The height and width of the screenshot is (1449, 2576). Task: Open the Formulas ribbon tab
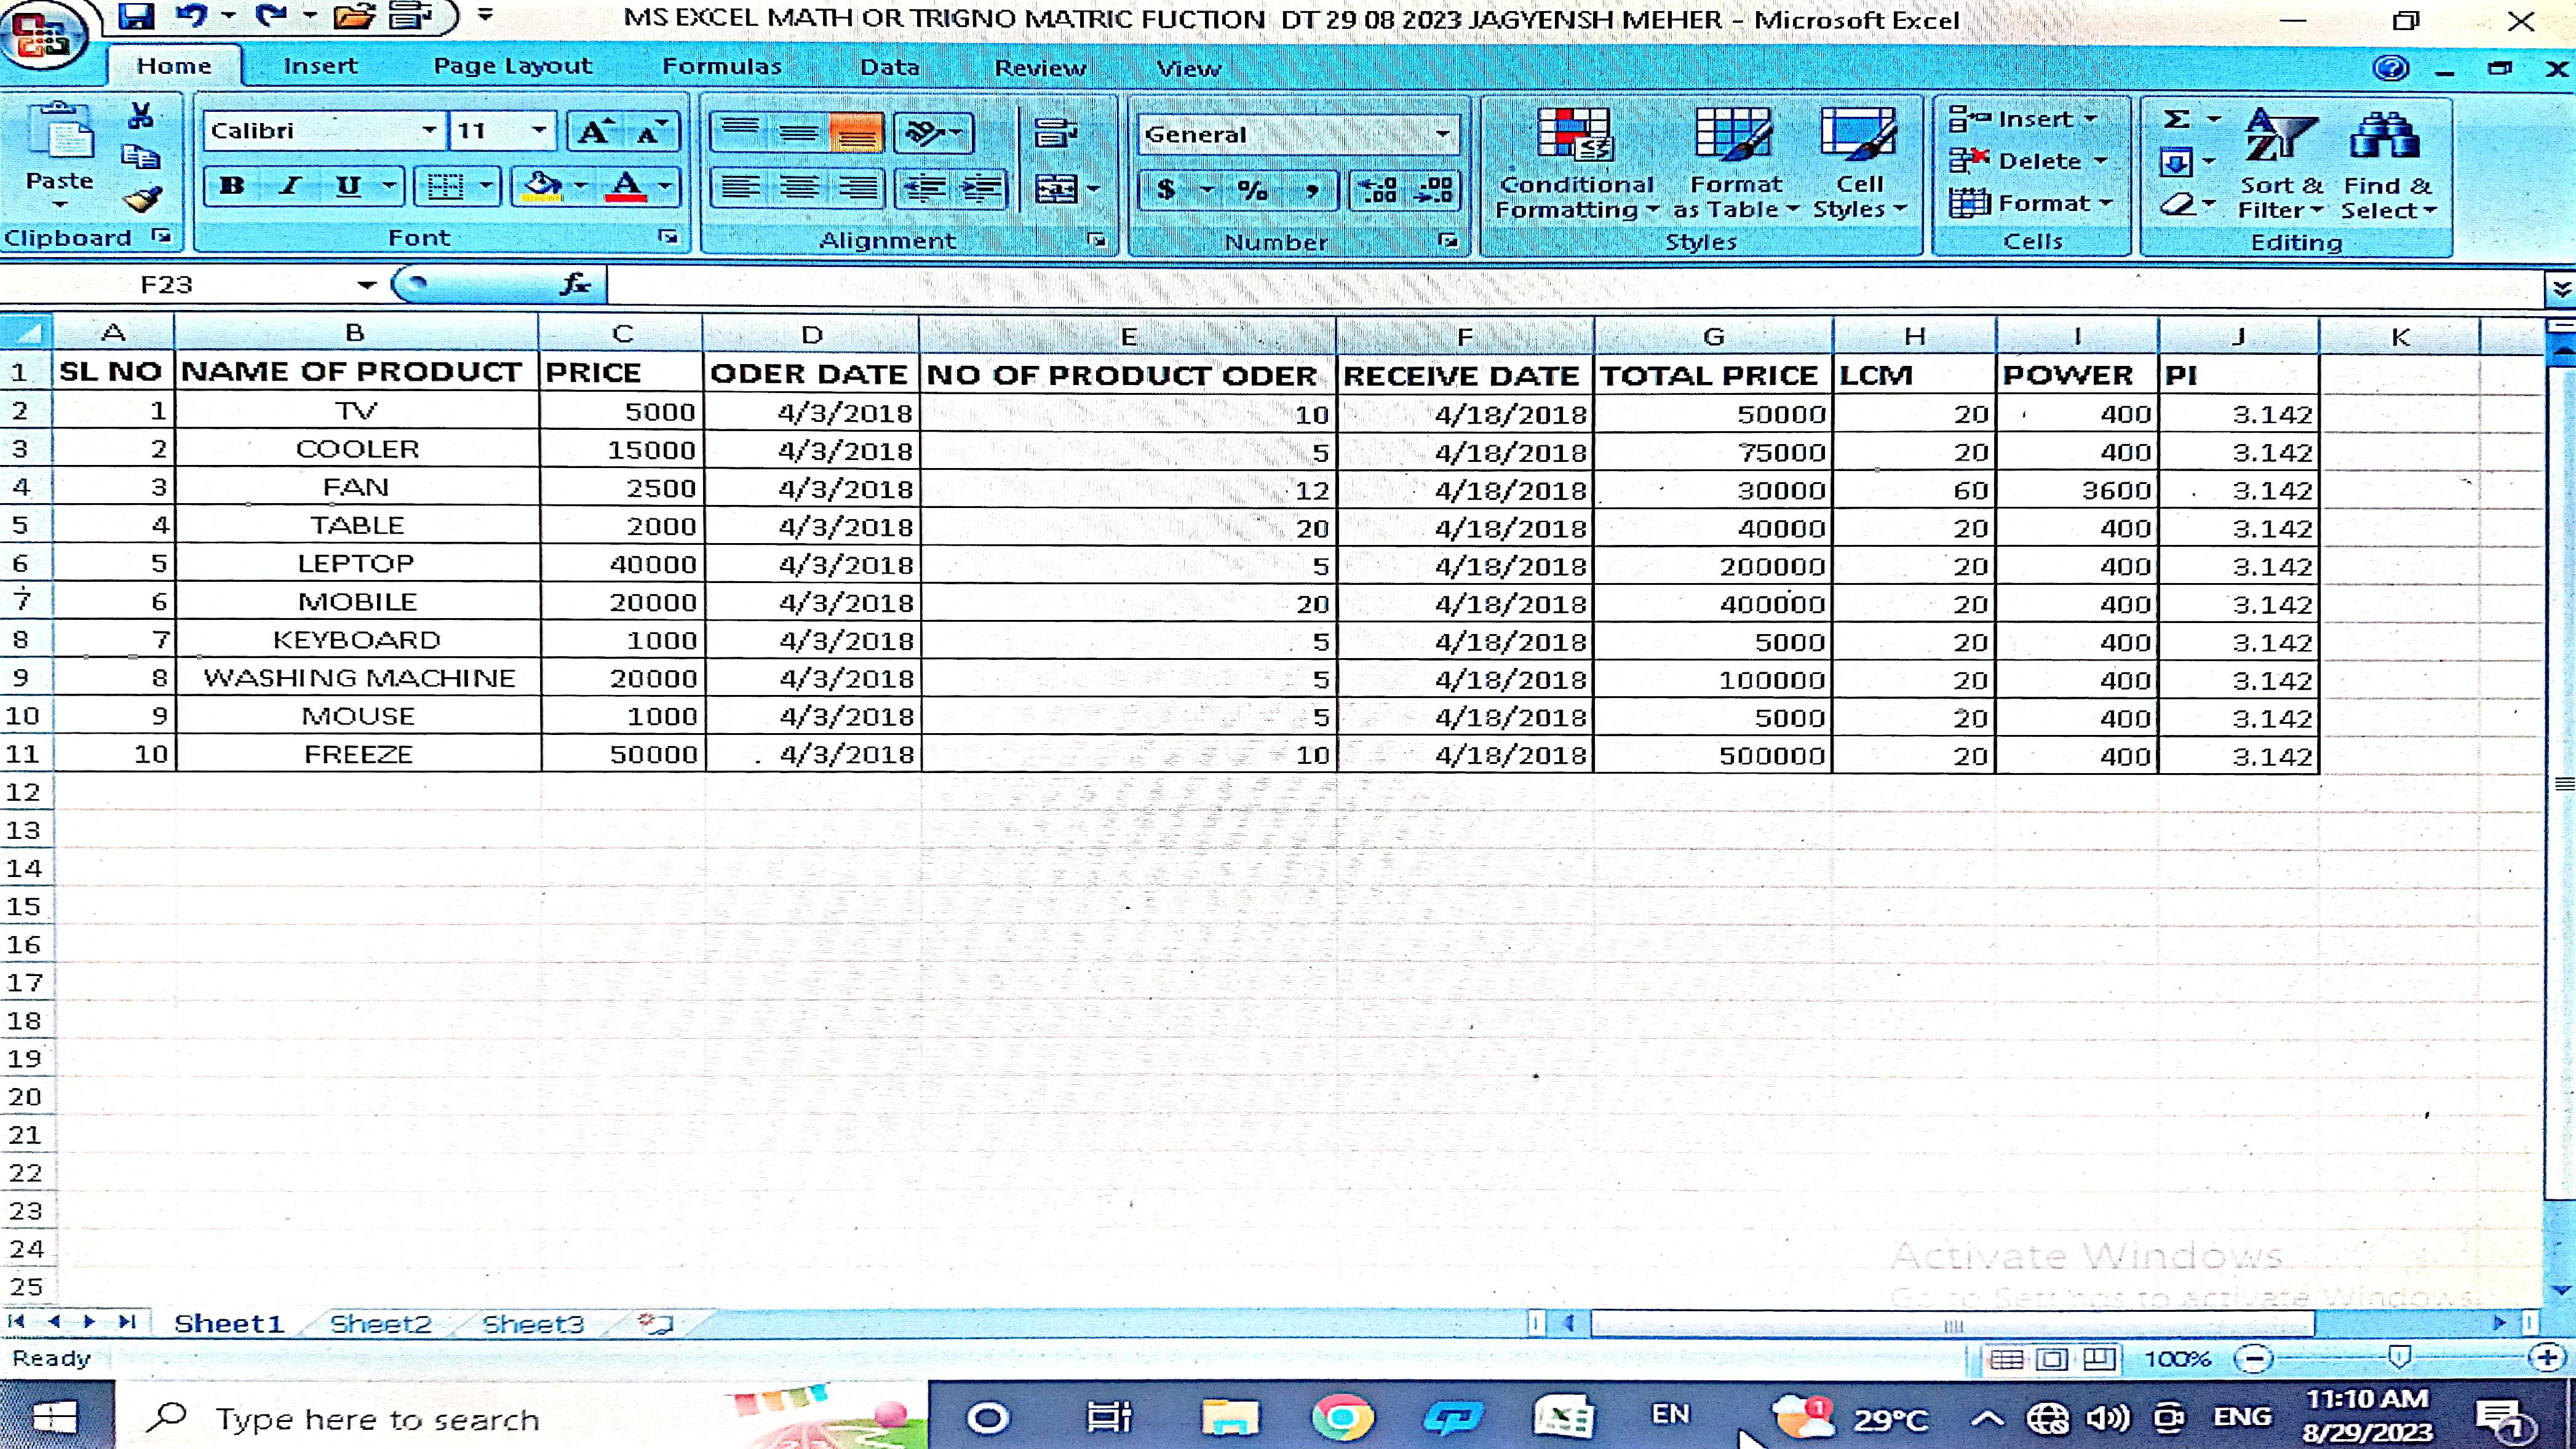(x=721, y=67)
